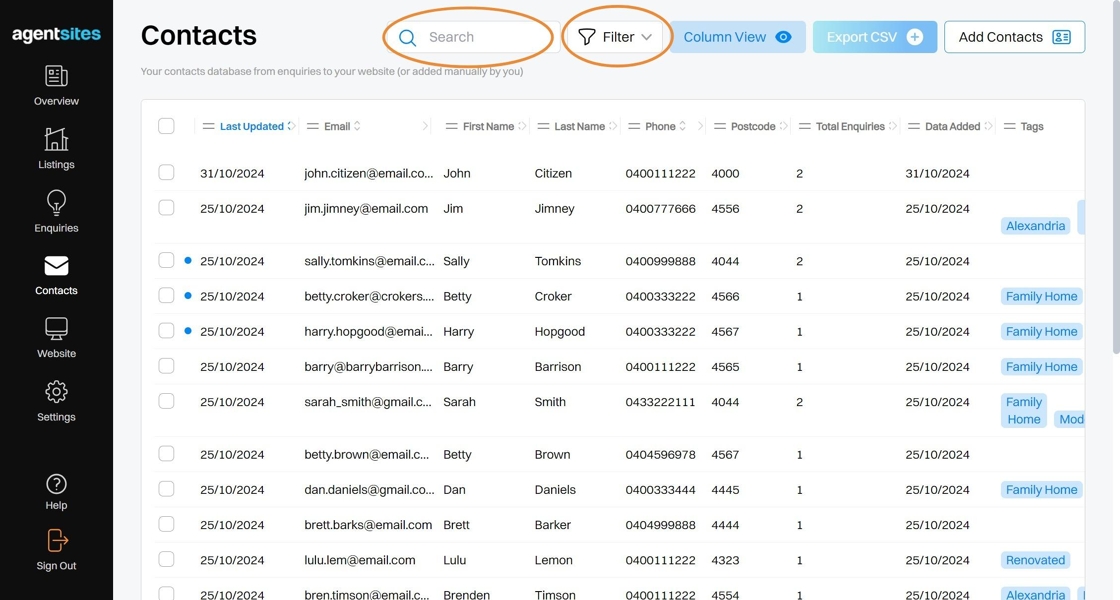Image resolution: width=1120 pixels, height=600 pixels.
Task: Sort by Phone using its sort arrows
Action: point(682,126)
